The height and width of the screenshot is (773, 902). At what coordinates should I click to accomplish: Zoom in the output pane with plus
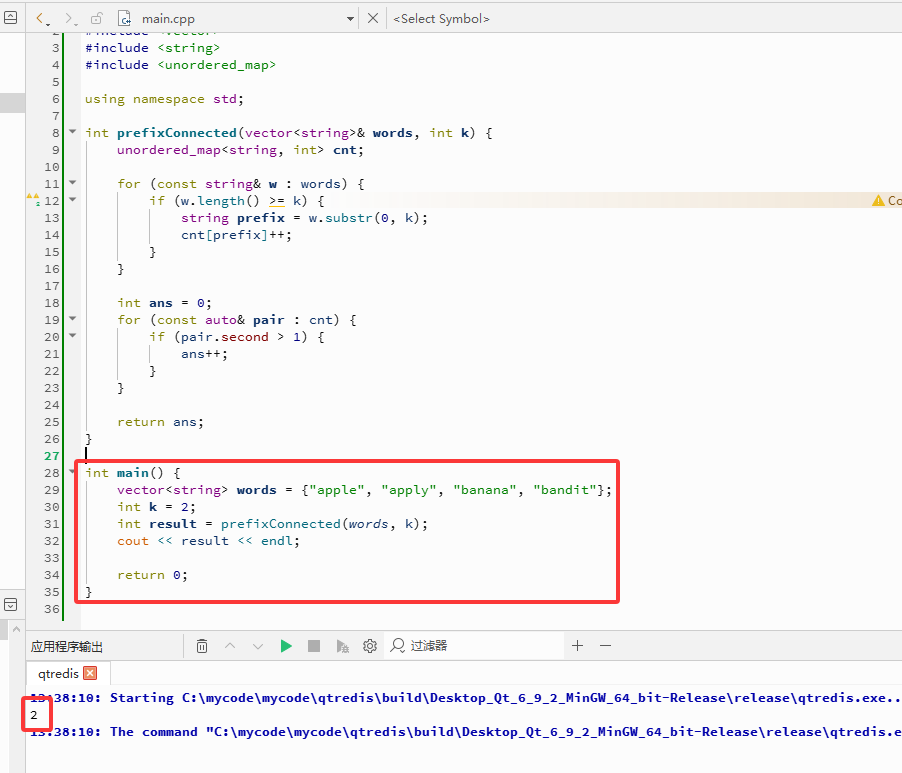click(x=578, y=646)
